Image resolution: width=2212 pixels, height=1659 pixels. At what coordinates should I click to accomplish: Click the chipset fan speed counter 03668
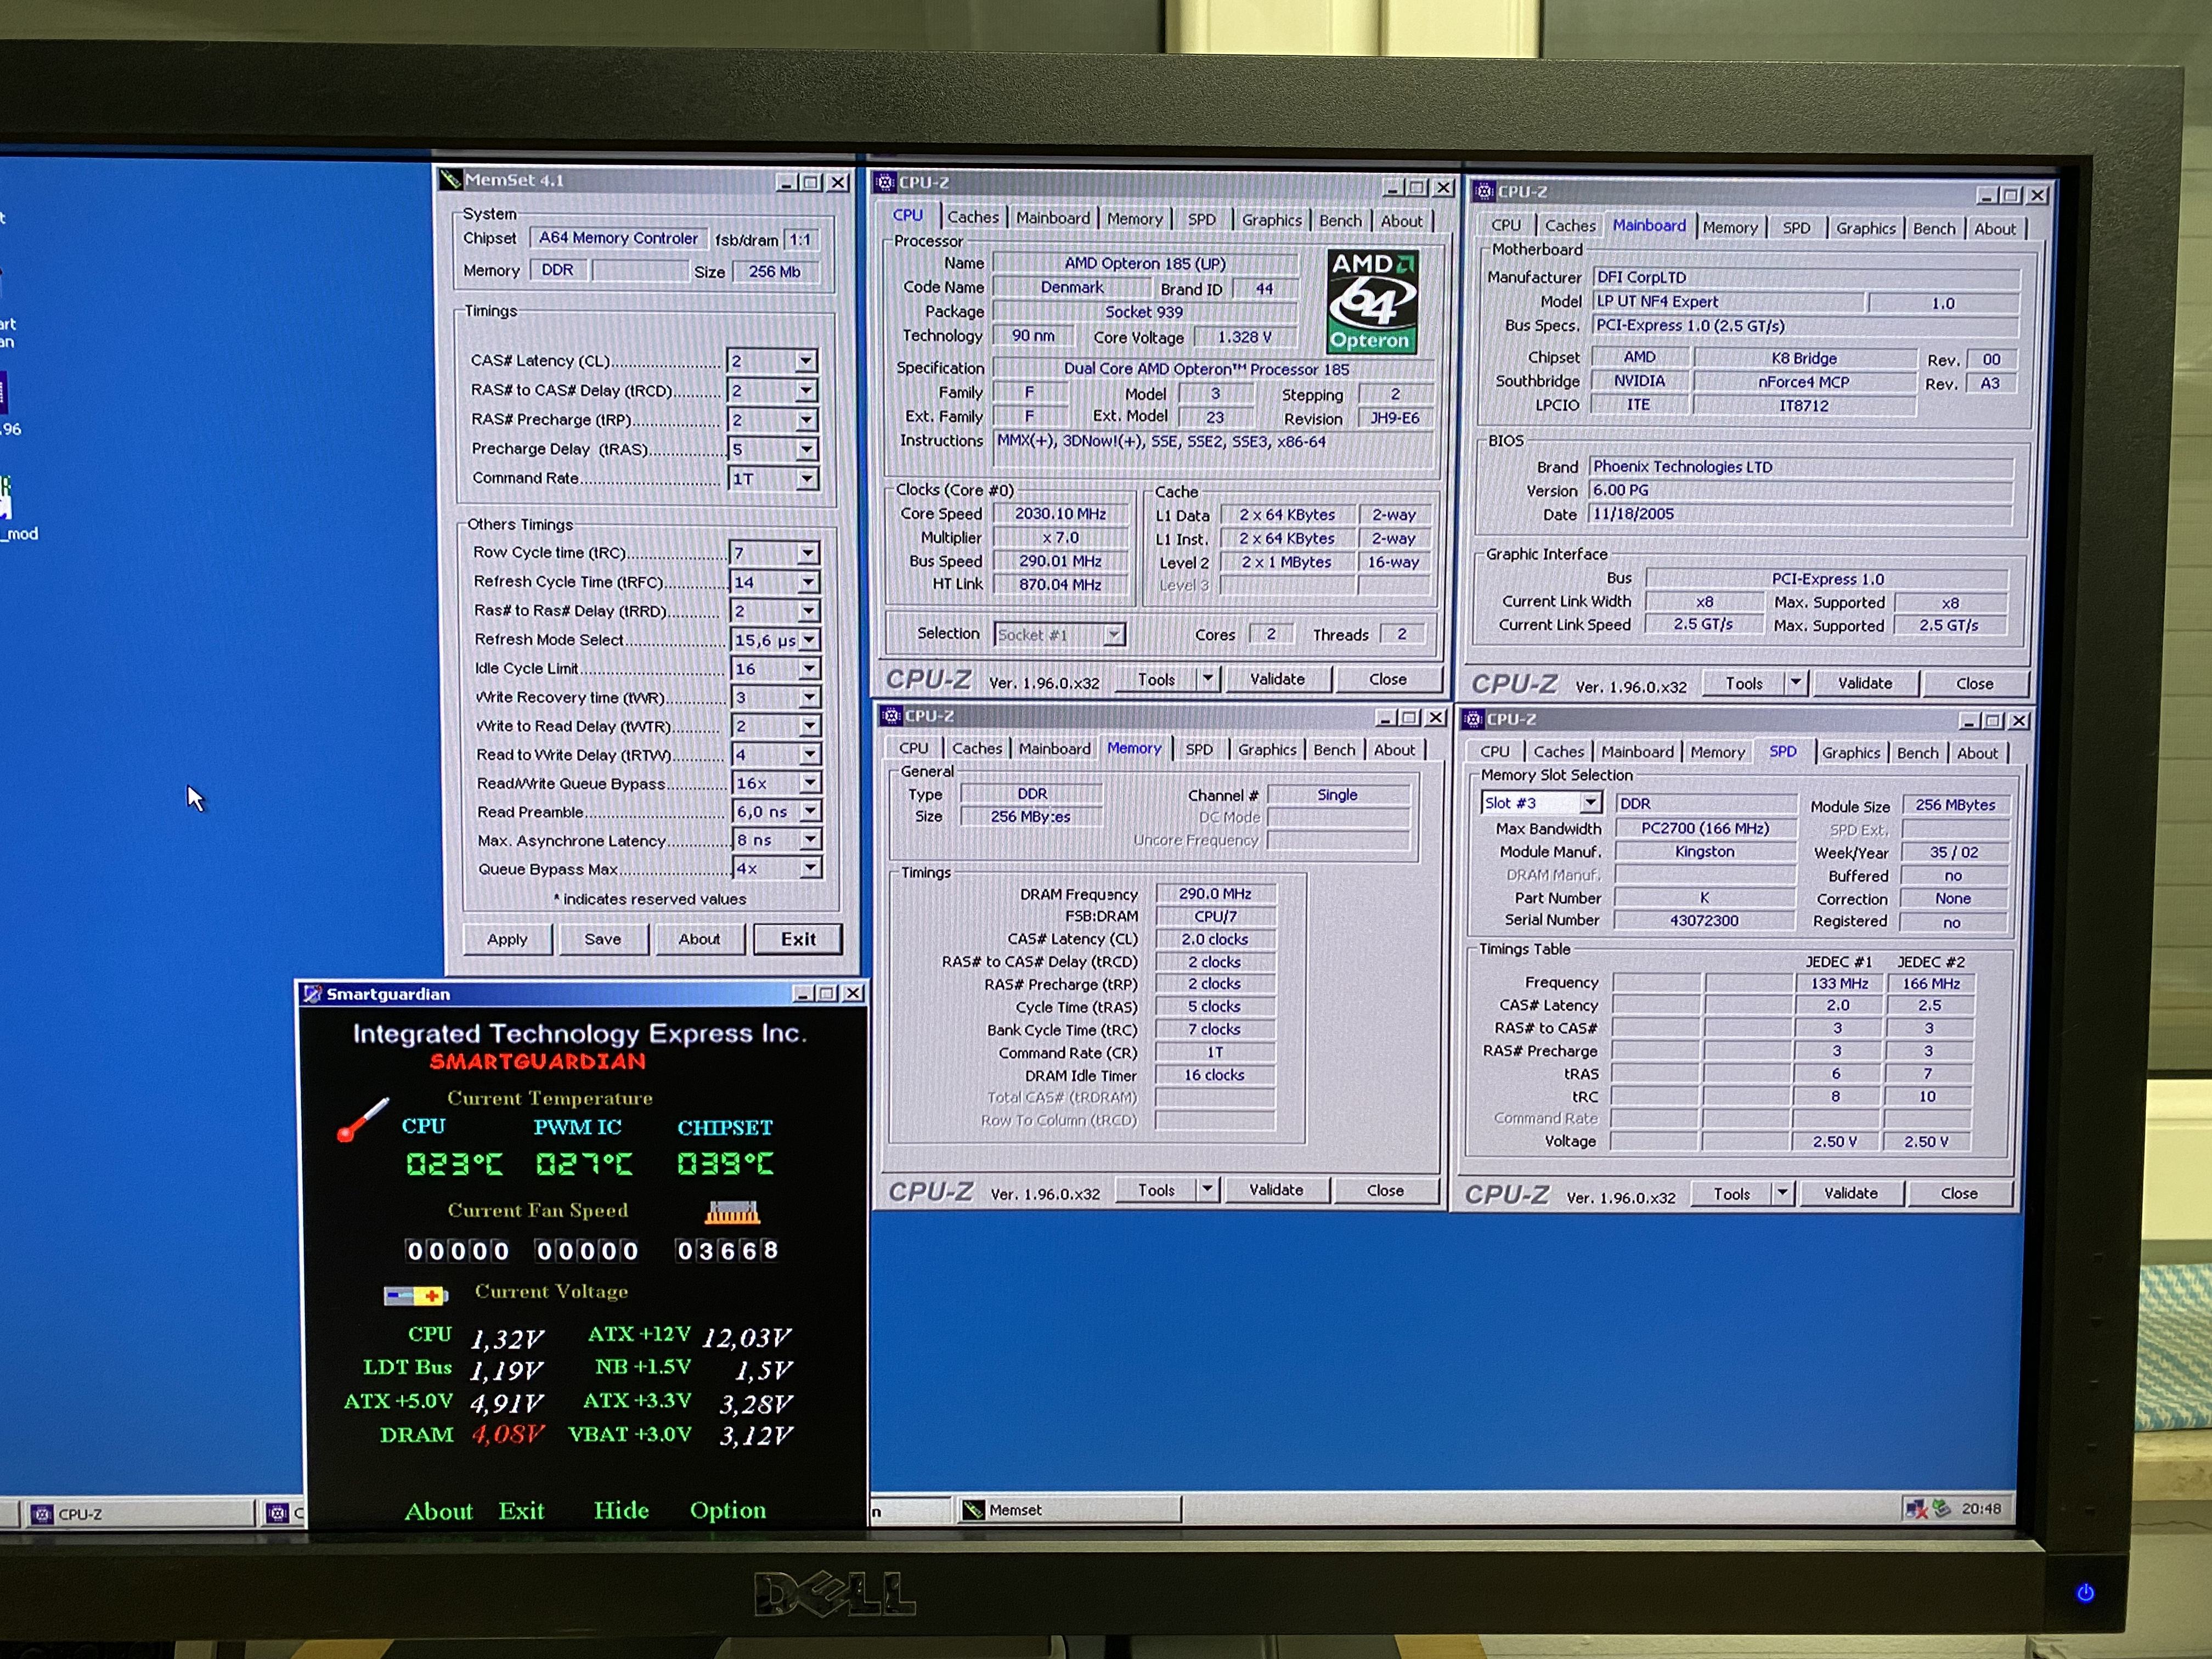pyautogui.click(x=728, y=1250)
